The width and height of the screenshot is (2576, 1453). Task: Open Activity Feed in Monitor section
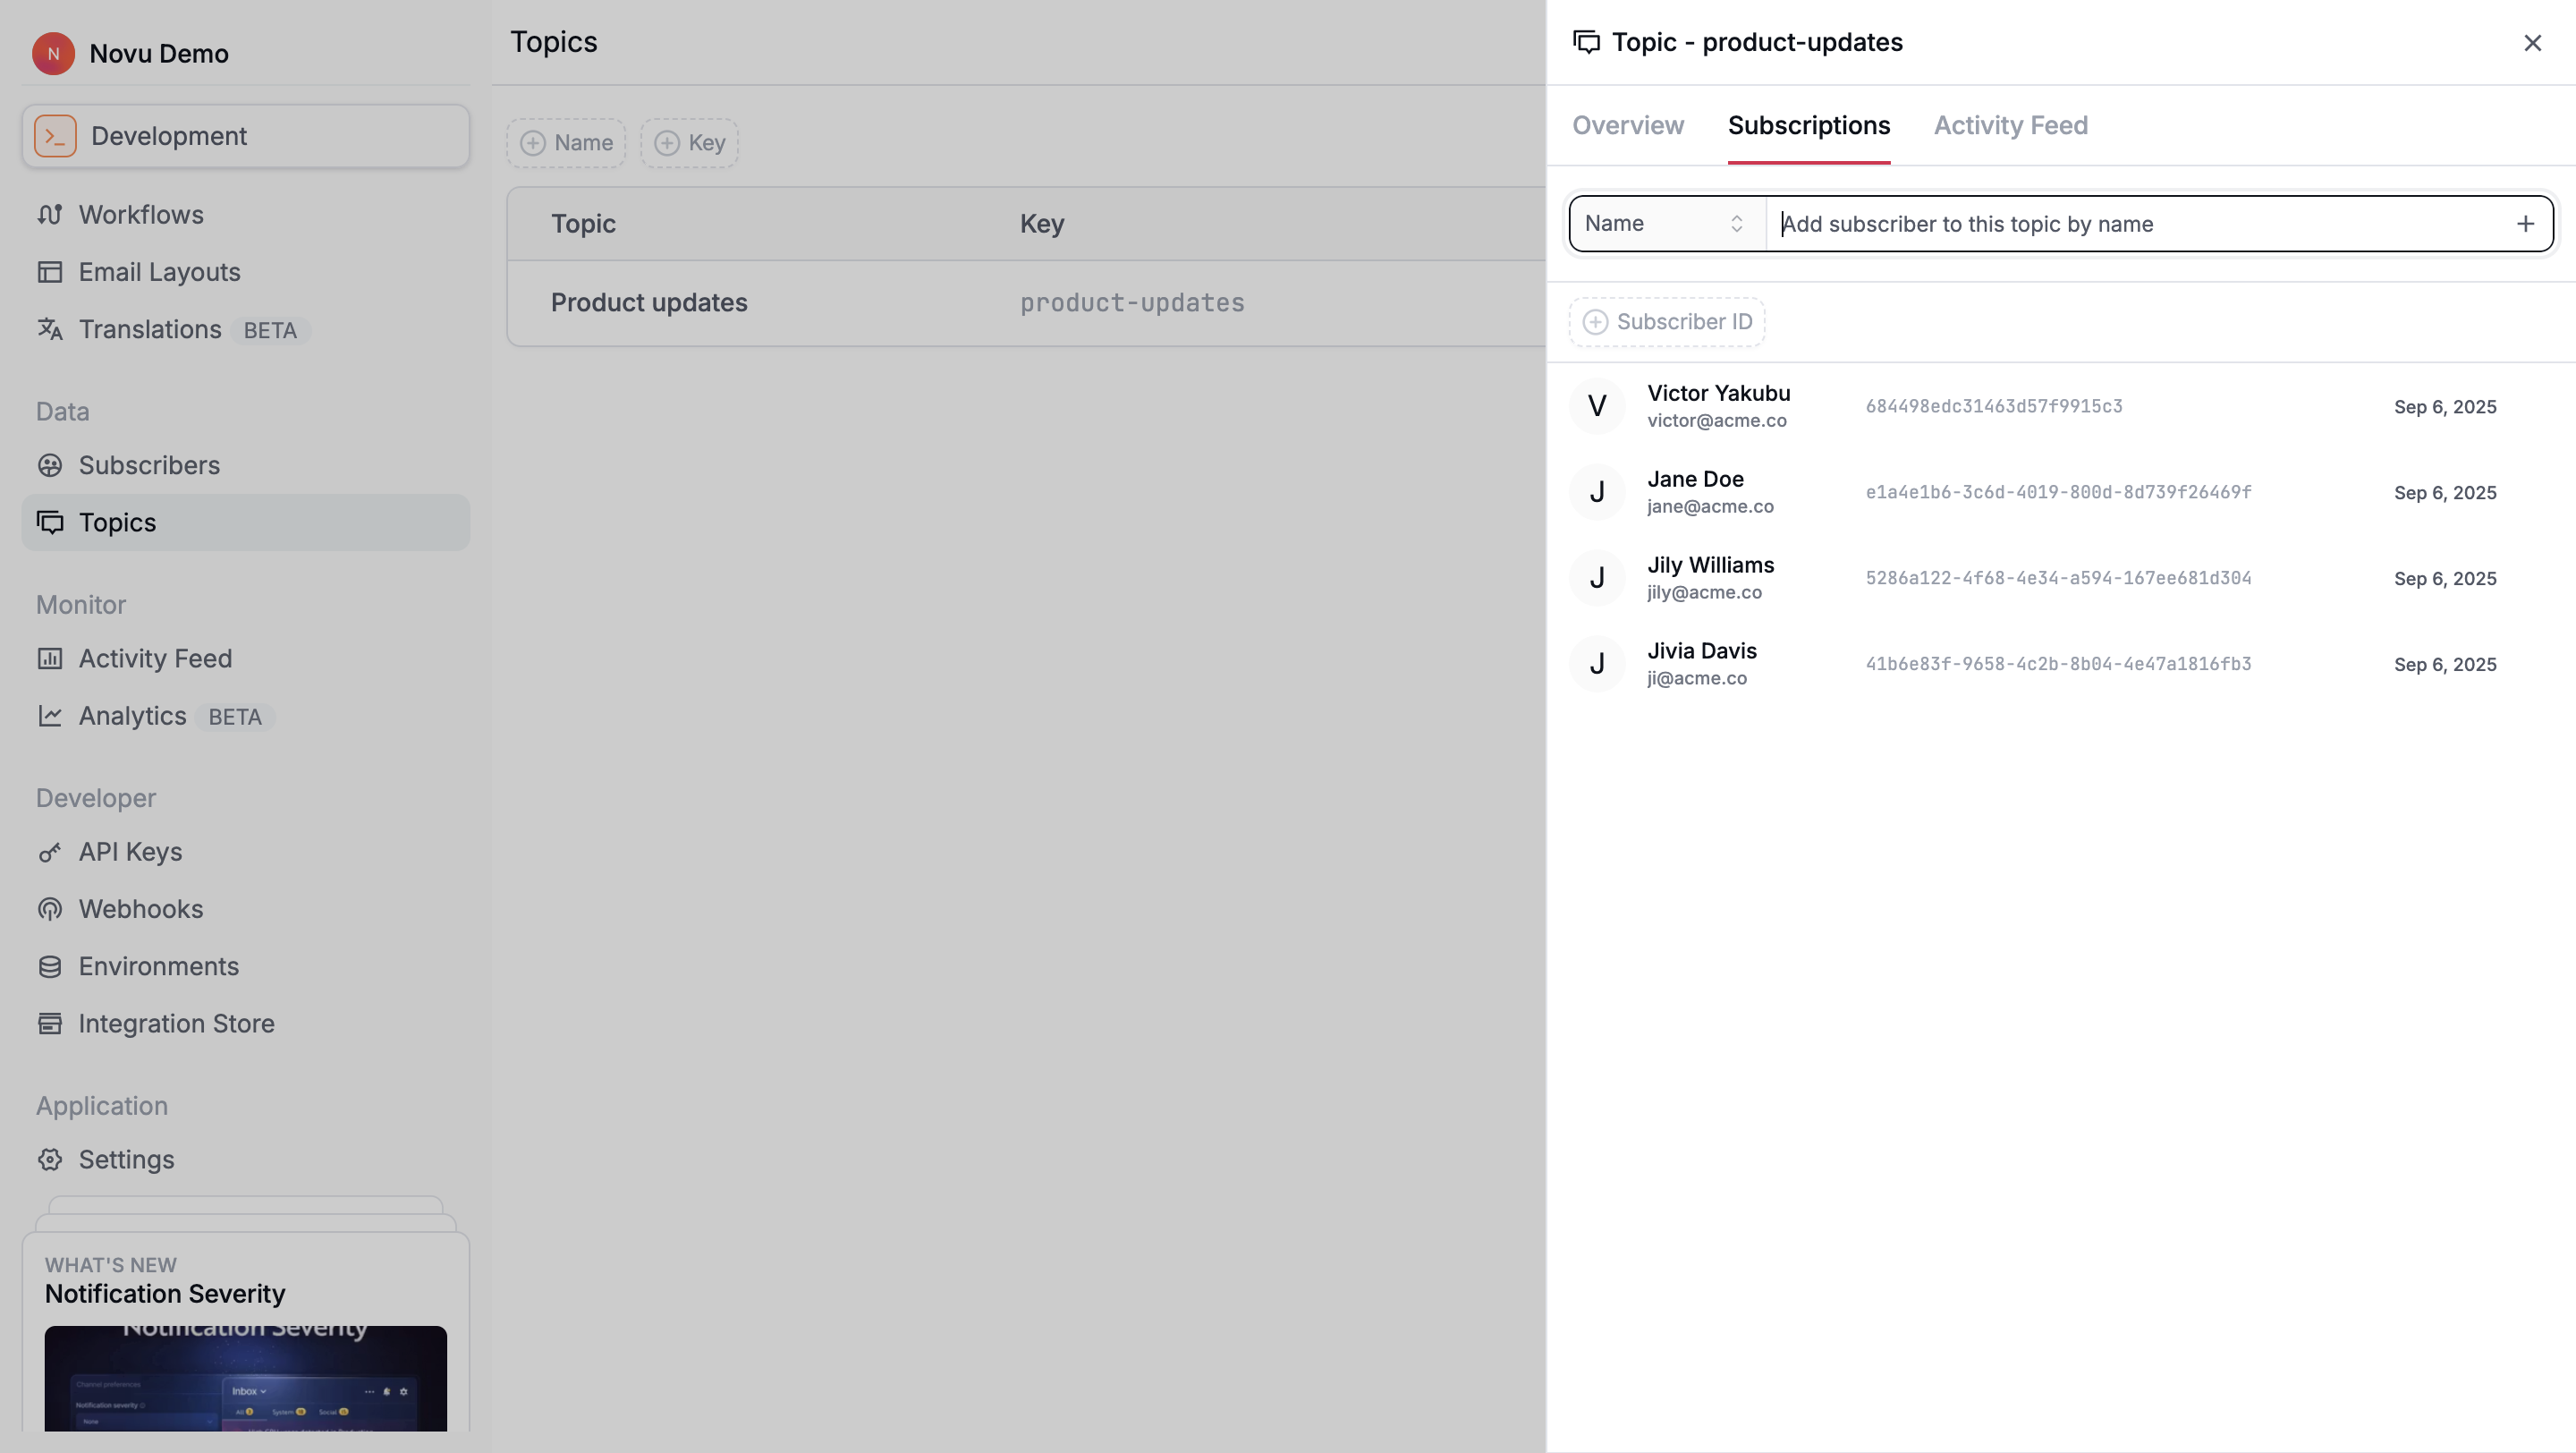coord(154,658)
